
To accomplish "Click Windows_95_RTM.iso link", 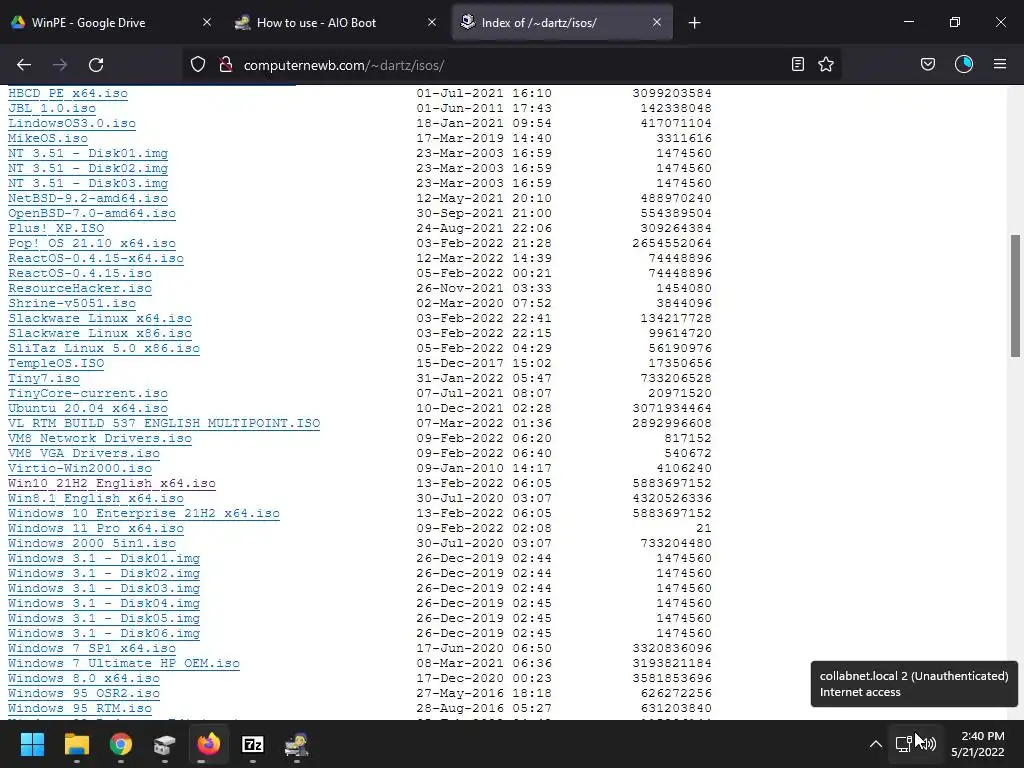I will [x=80, y=709].
